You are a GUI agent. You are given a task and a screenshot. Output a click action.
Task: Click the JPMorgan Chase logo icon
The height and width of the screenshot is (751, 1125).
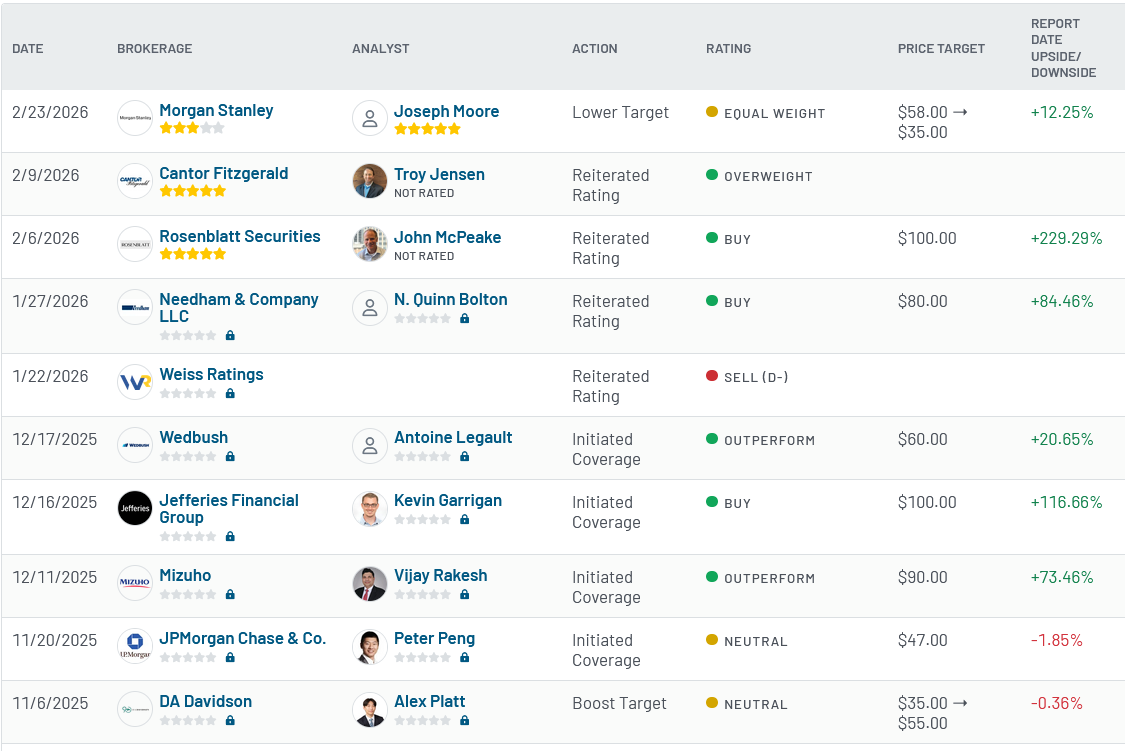(135, 646)
